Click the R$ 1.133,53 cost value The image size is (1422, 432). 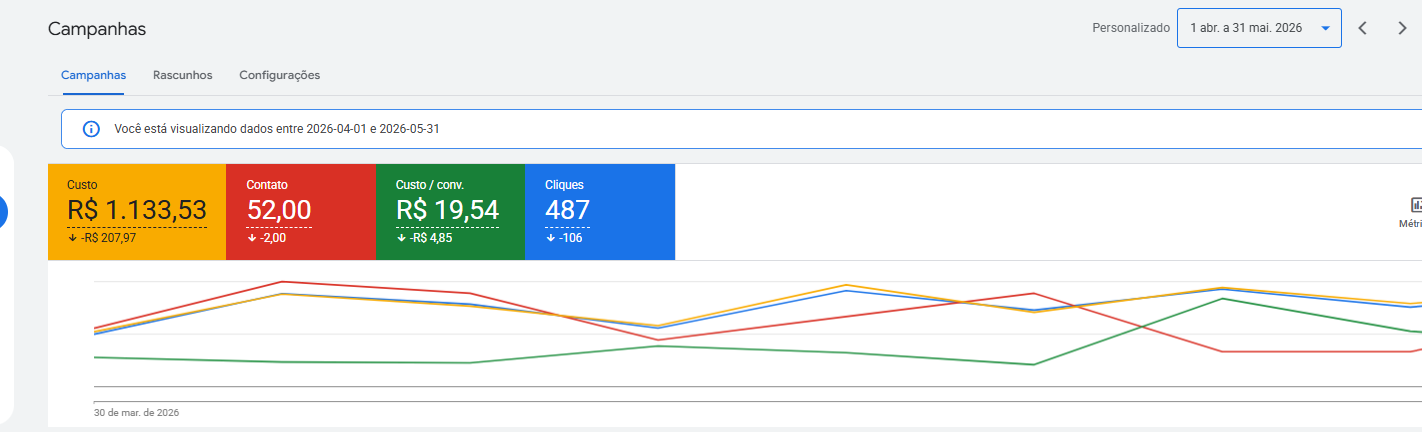coord(137,210)
